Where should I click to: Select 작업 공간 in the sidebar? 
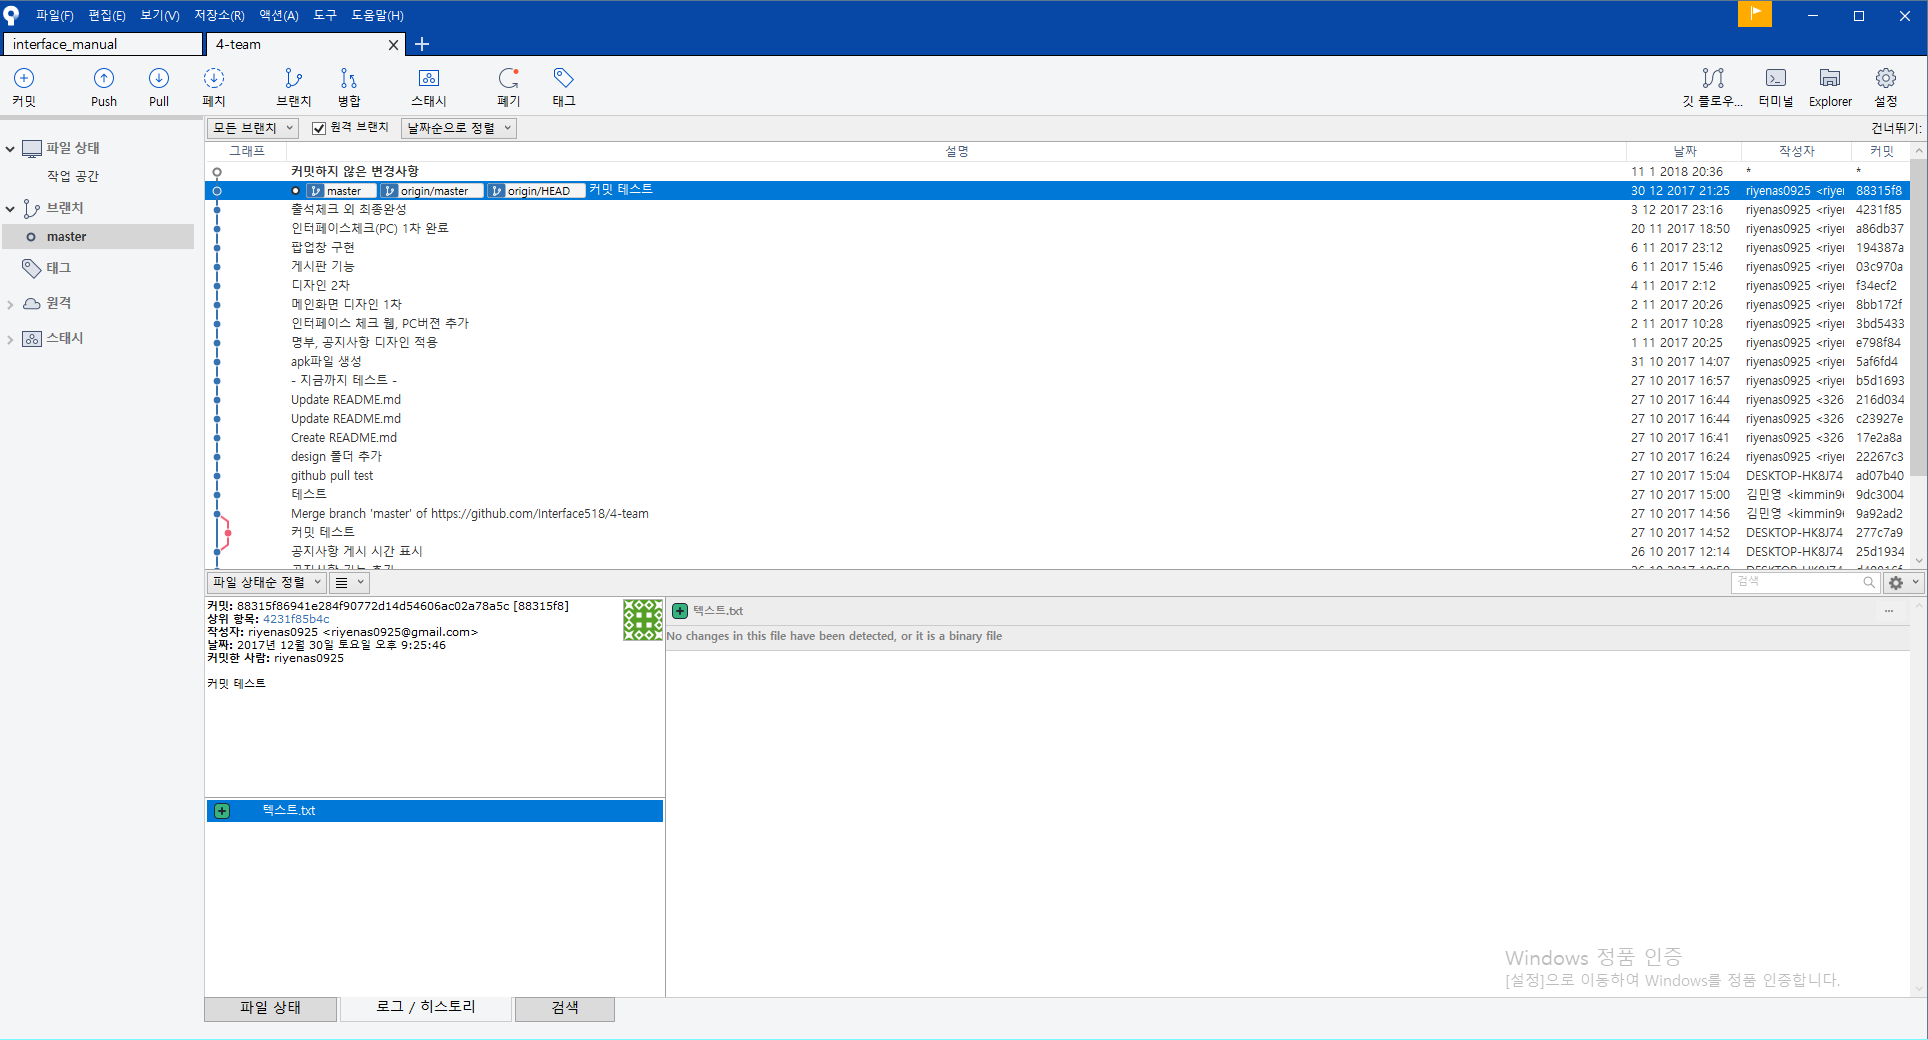click(x=73, y=176)
